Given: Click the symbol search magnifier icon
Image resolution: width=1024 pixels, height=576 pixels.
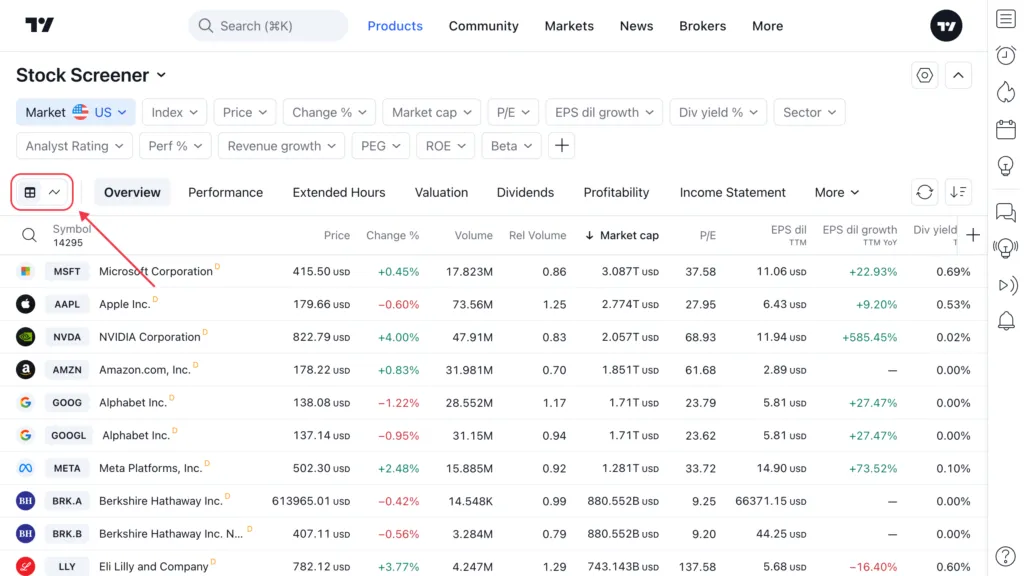Looking at the screenshot, I should [29, 235].
